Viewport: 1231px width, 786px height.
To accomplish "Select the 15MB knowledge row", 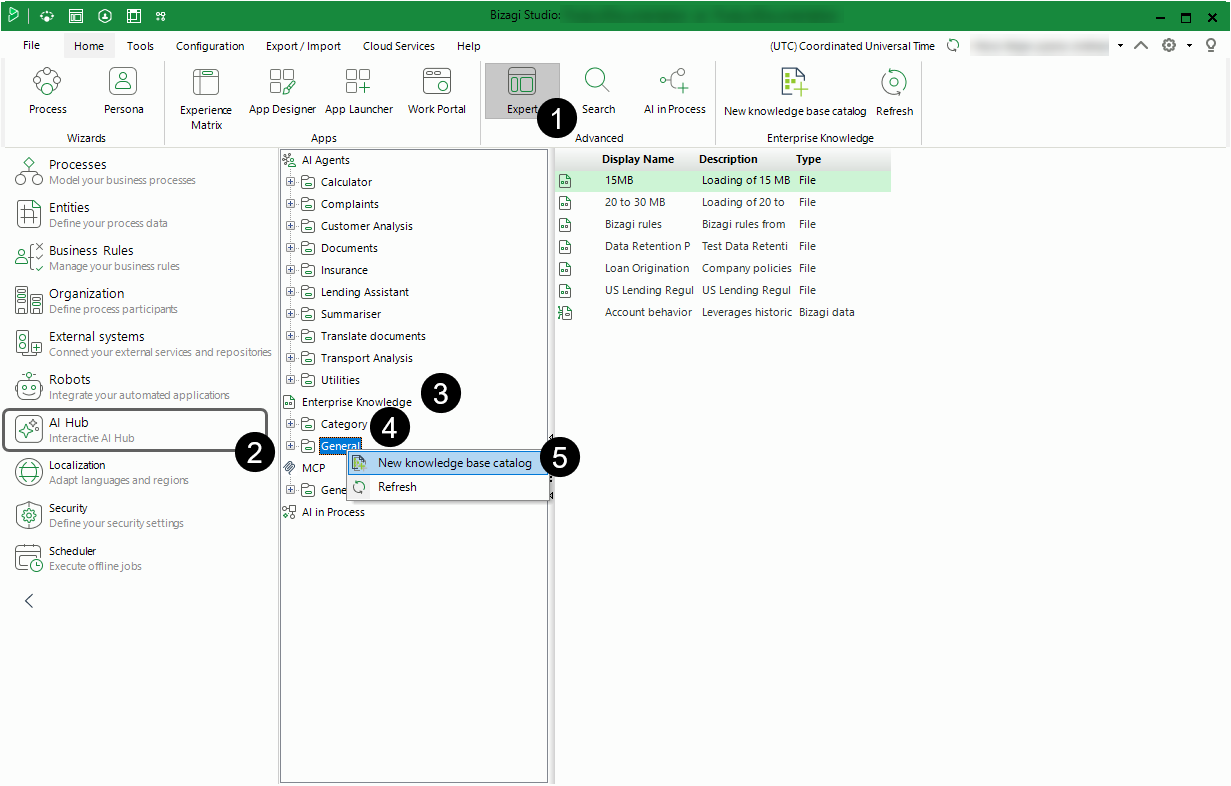I will (x=723, y=181).
